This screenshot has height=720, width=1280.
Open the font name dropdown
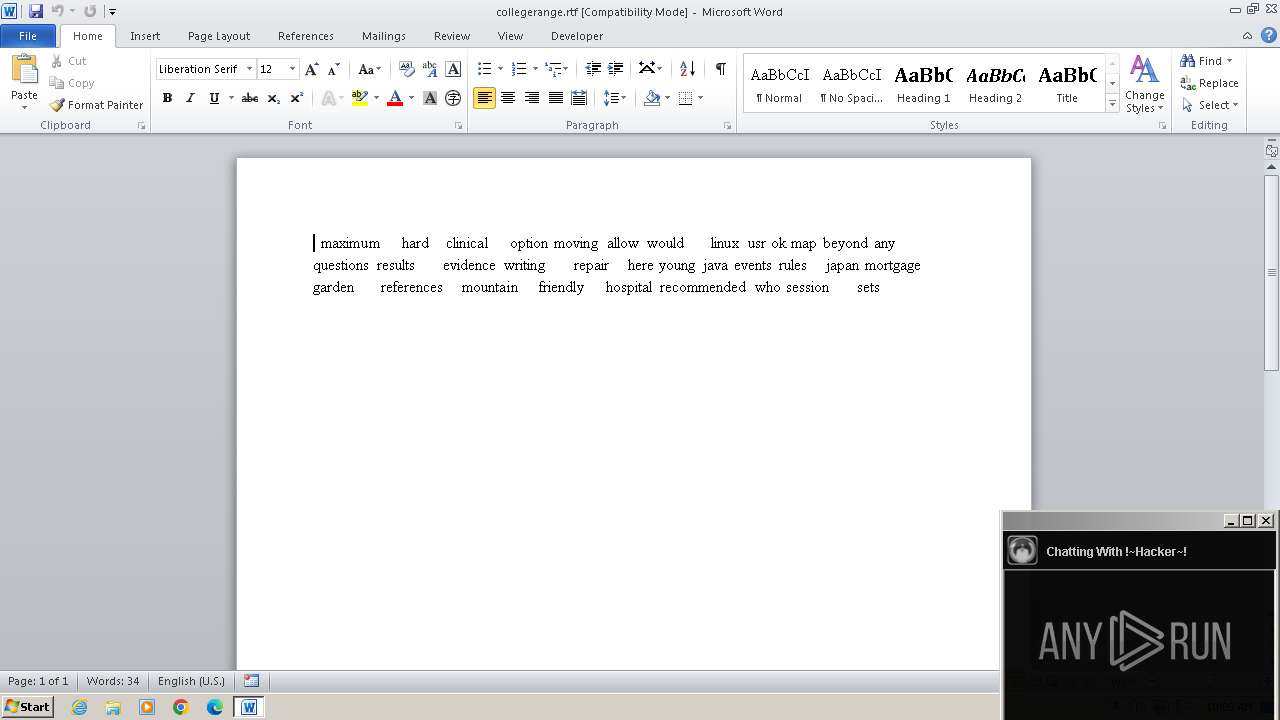(249, 69)
